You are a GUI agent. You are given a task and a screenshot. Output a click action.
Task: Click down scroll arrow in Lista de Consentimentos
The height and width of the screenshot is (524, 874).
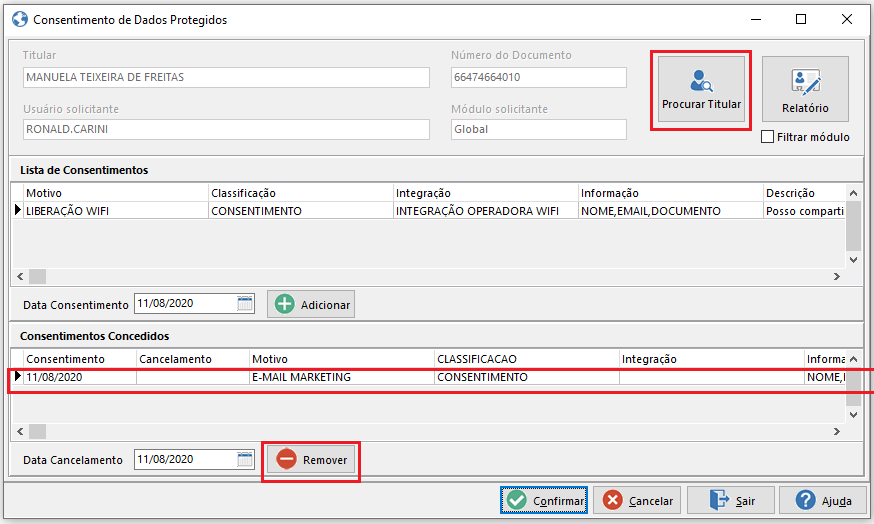pos(853,260)
